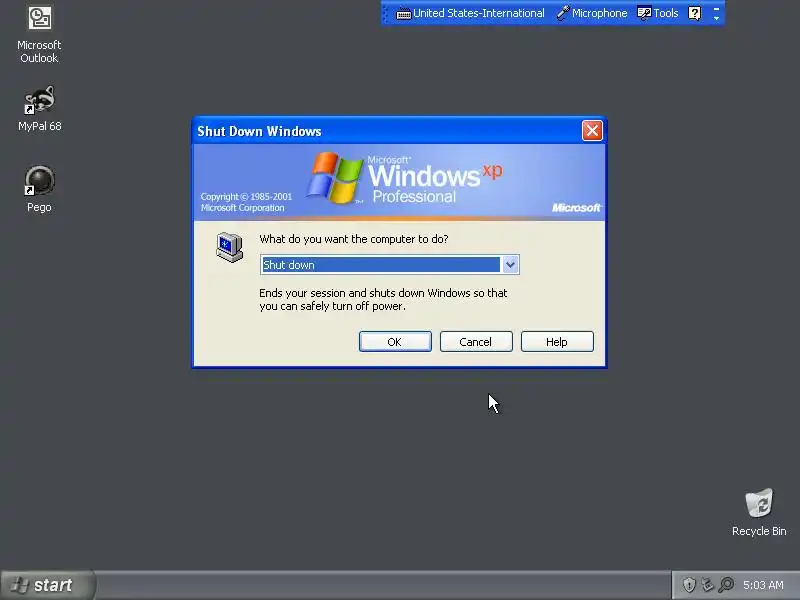
Task: Click the 'What do you want the computer to do?' label
Action: pos(354,239)
